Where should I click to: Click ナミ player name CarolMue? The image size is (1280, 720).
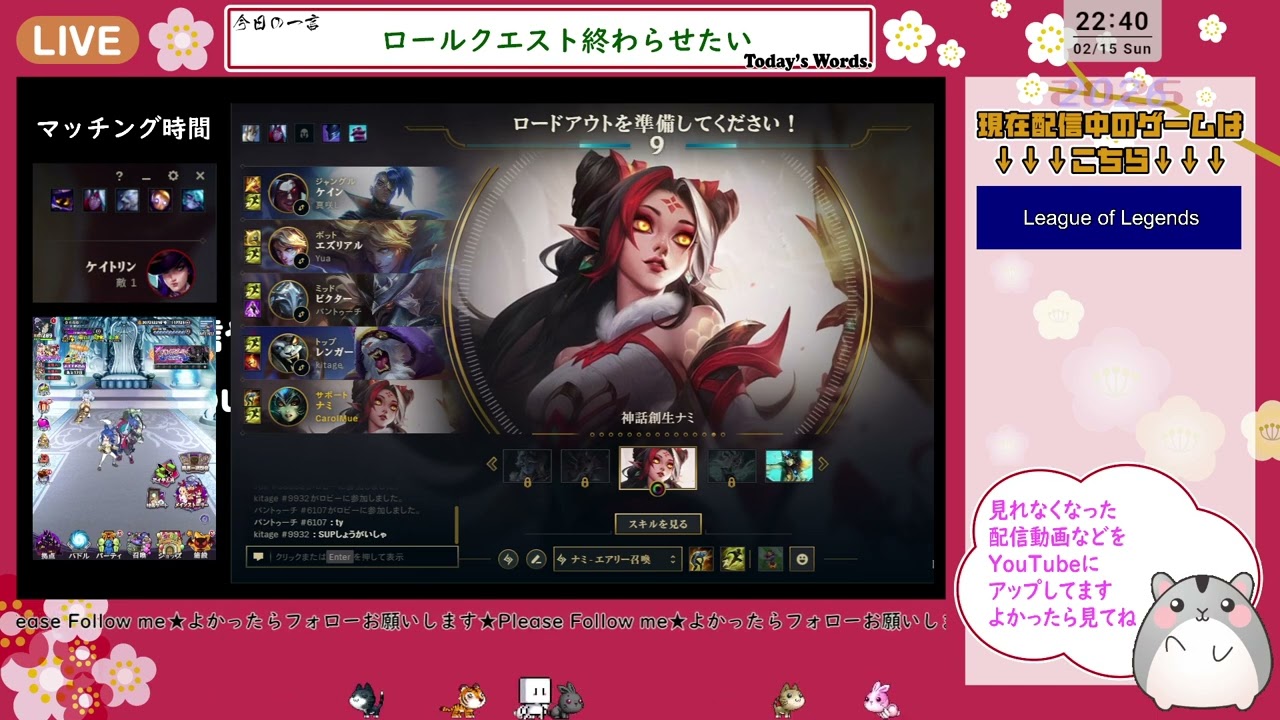click(x=335, y=418)
